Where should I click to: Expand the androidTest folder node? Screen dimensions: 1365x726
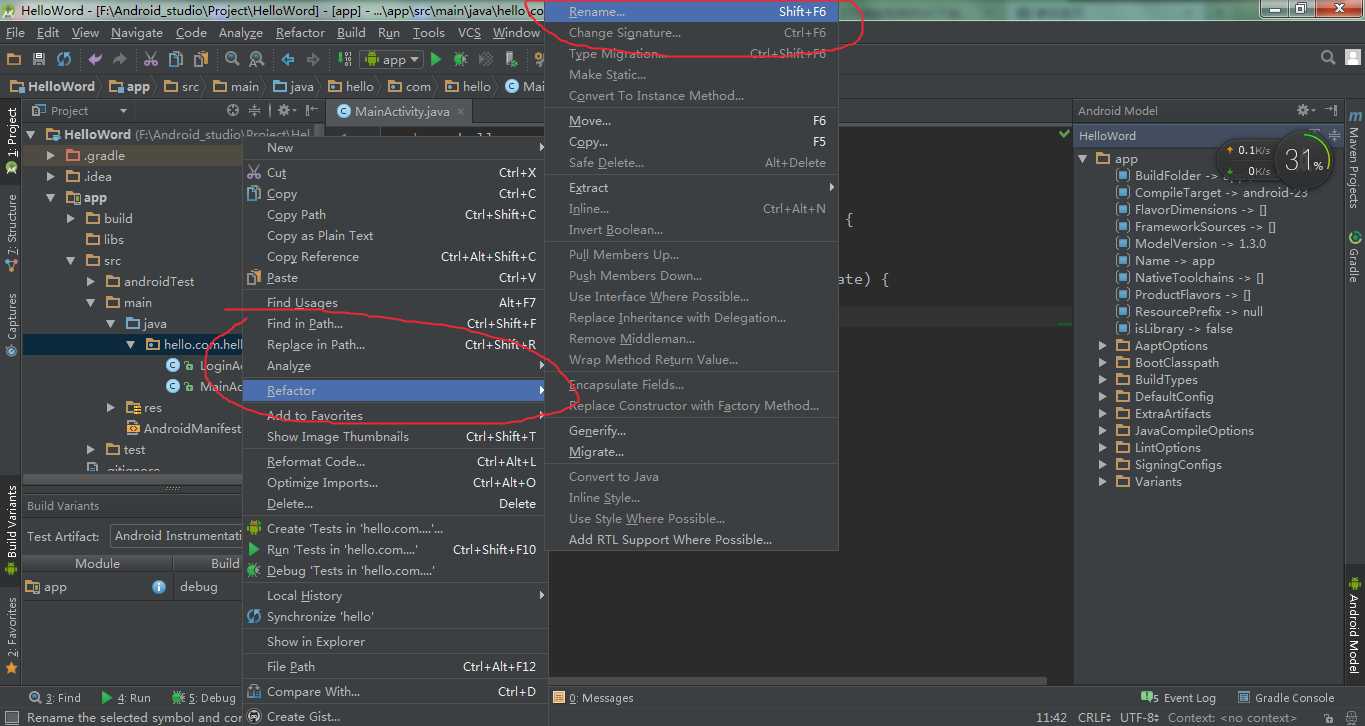[x=91, y=282]
